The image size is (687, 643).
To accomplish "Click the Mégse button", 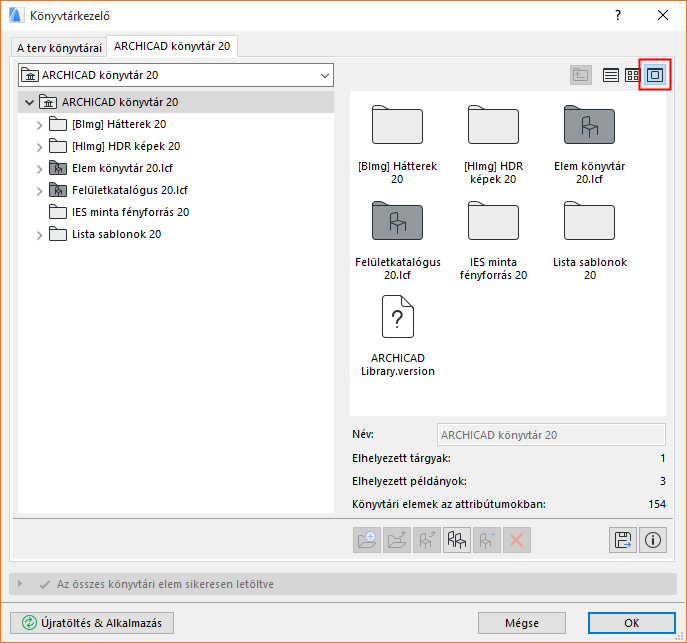I will pyautogui.click(x=522, y=623).
